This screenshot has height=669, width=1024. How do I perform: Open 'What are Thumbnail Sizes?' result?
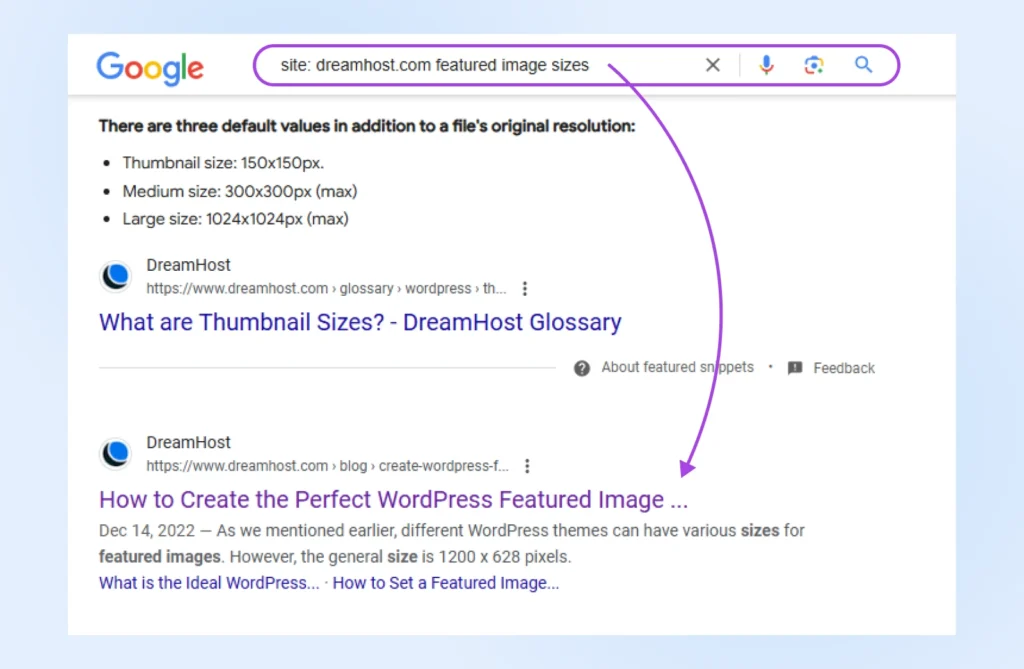point(360,323)
